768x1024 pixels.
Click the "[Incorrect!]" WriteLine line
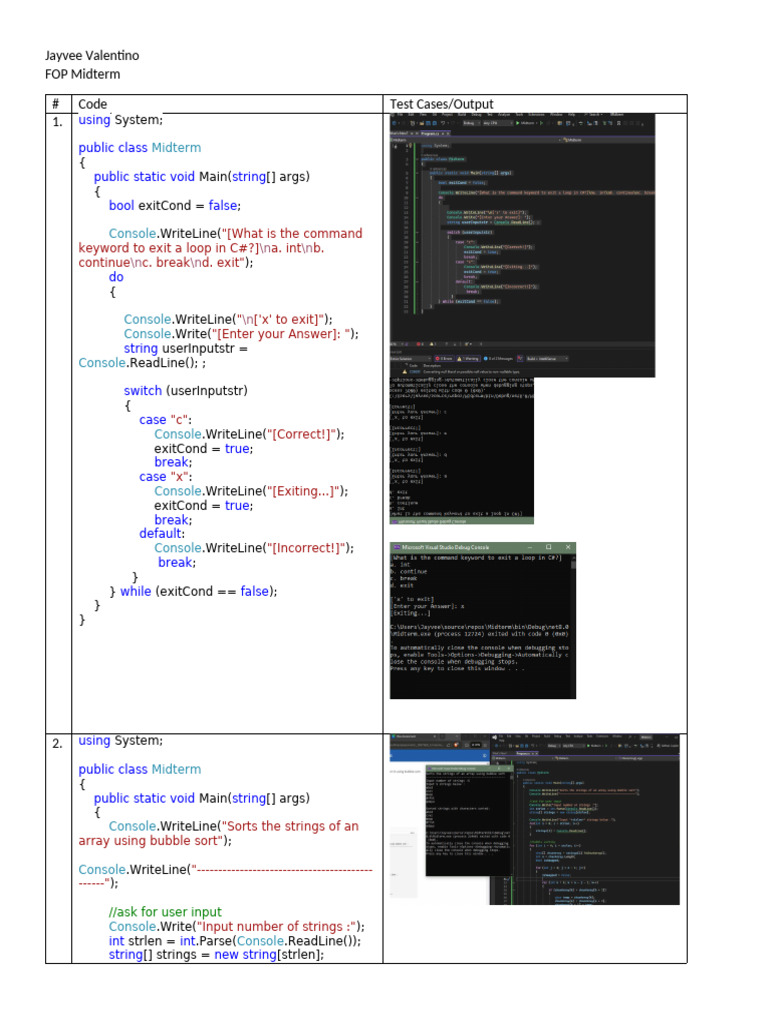(254, 548)
